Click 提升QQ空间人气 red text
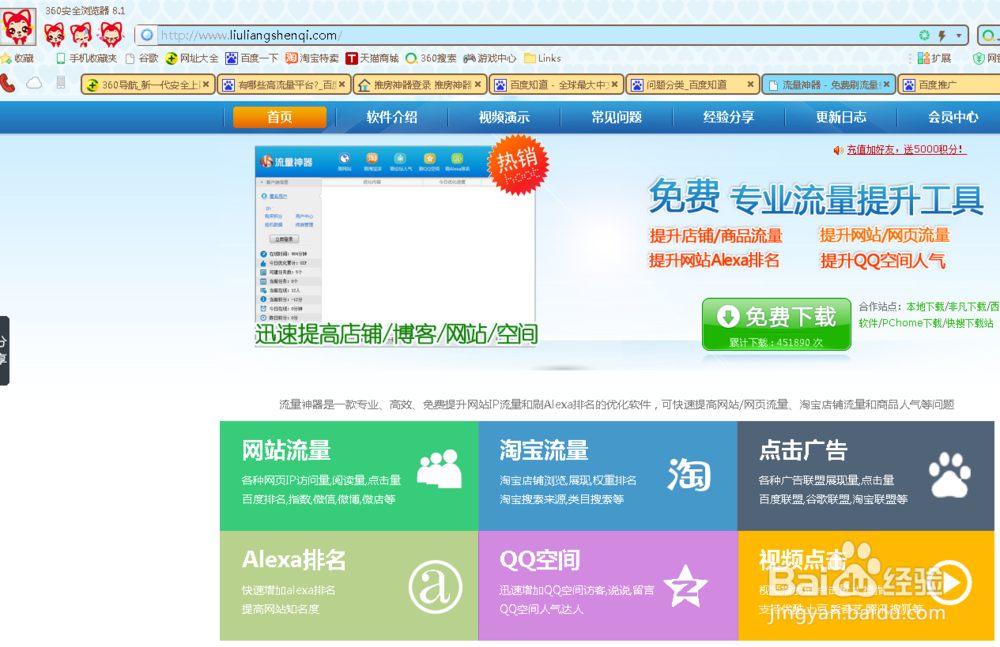The height and width of the screenshot is (647, 1000). [x=883, y=260]
